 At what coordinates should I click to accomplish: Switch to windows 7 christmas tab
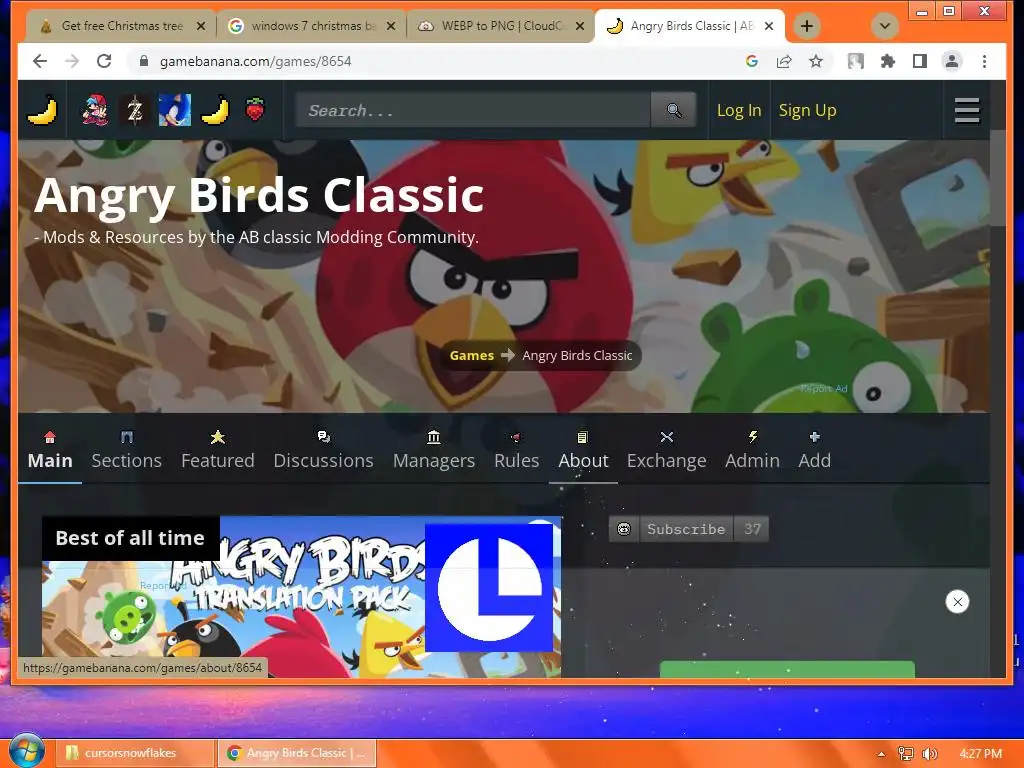pos(313,26)
